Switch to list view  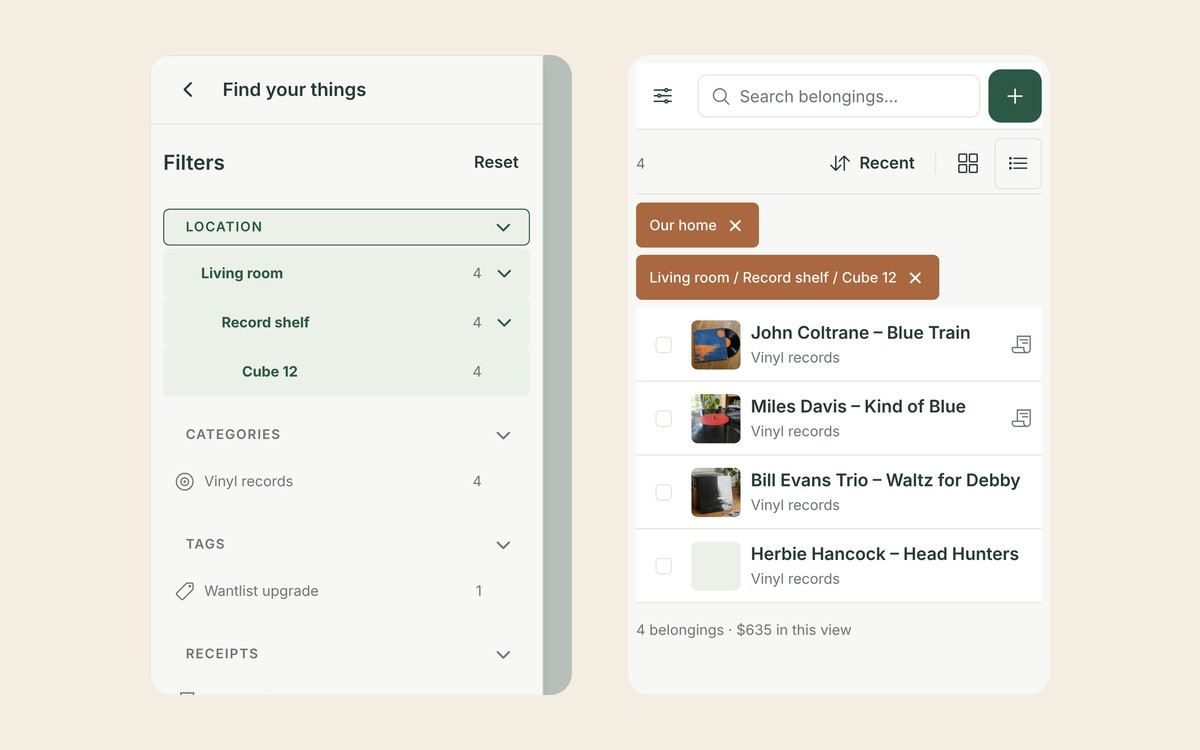[1018, 163]
